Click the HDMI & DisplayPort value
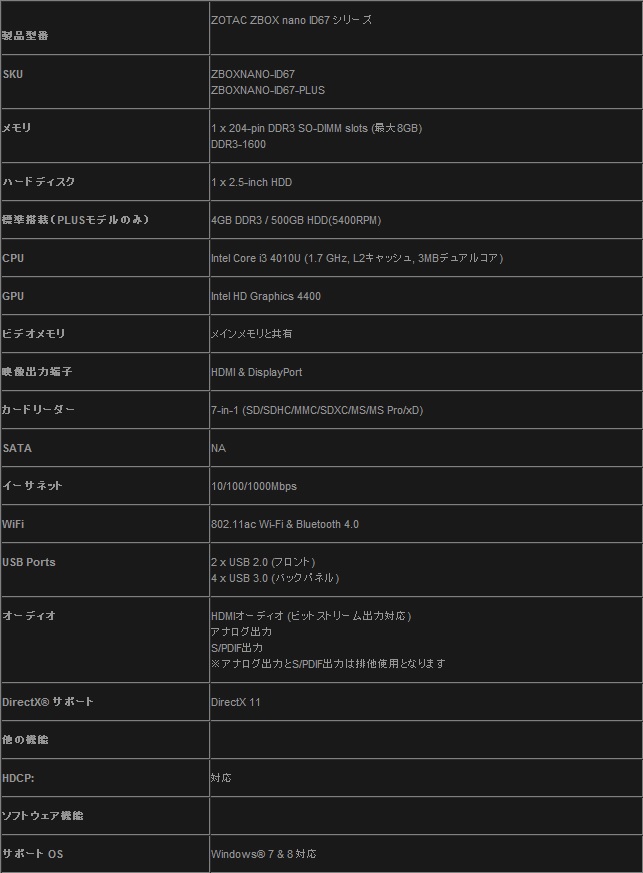Viewport: 643px width, 873px height. 256,372
